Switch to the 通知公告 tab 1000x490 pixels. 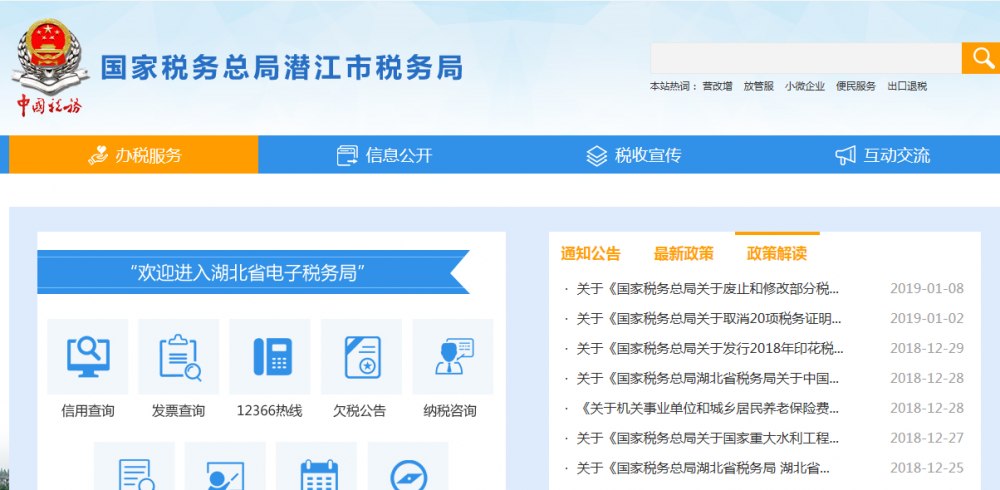point(590,253)
